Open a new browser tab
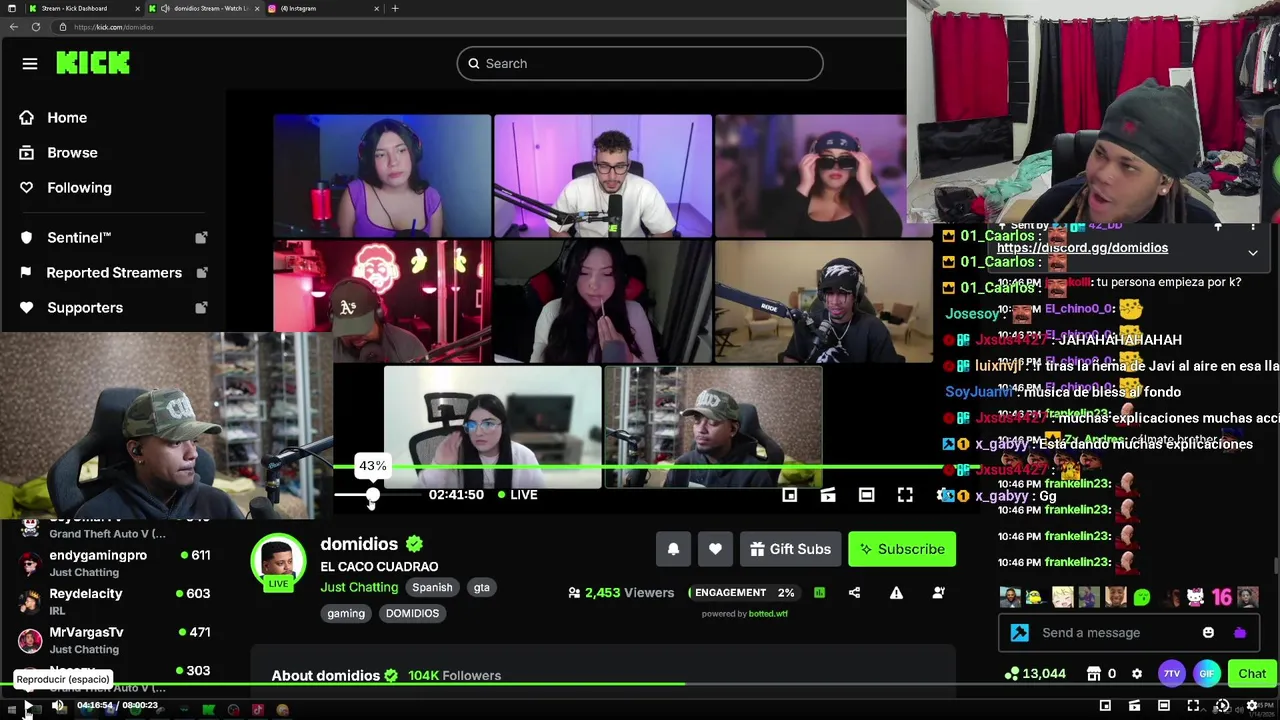This screenshot has height=720, width=1280. 395,8
